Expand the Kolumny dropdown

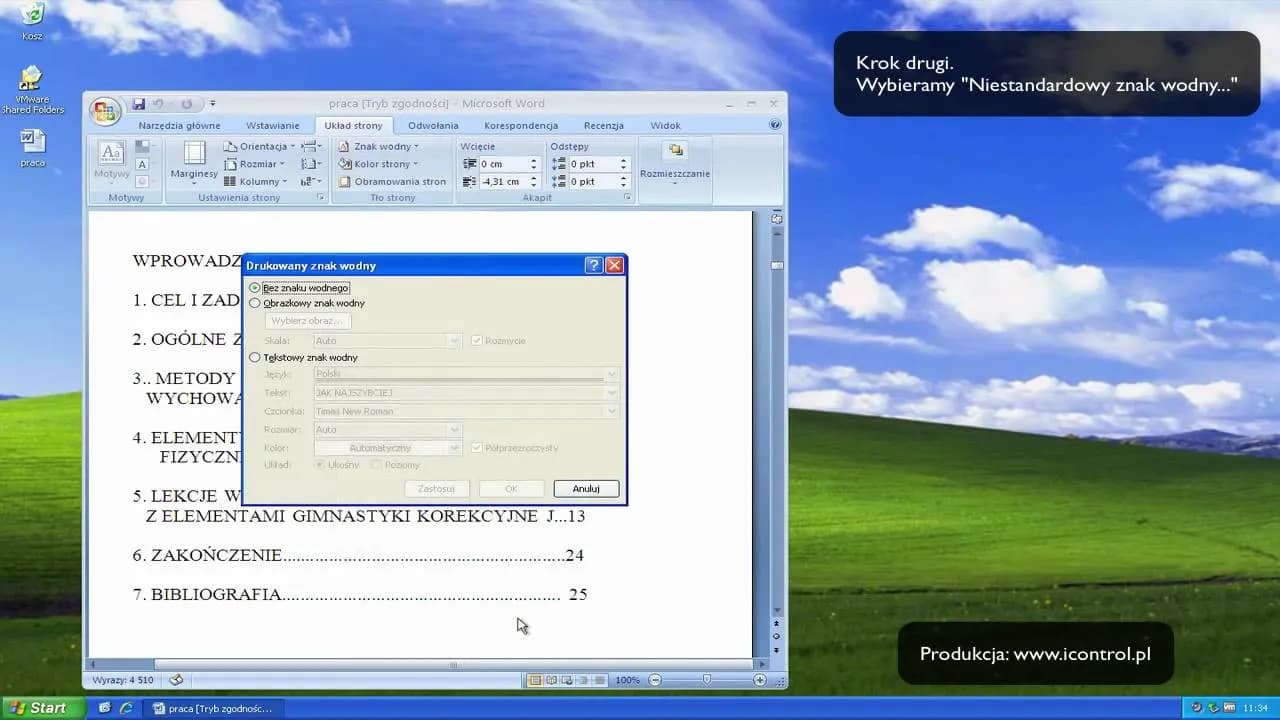(x=257, y=182)
